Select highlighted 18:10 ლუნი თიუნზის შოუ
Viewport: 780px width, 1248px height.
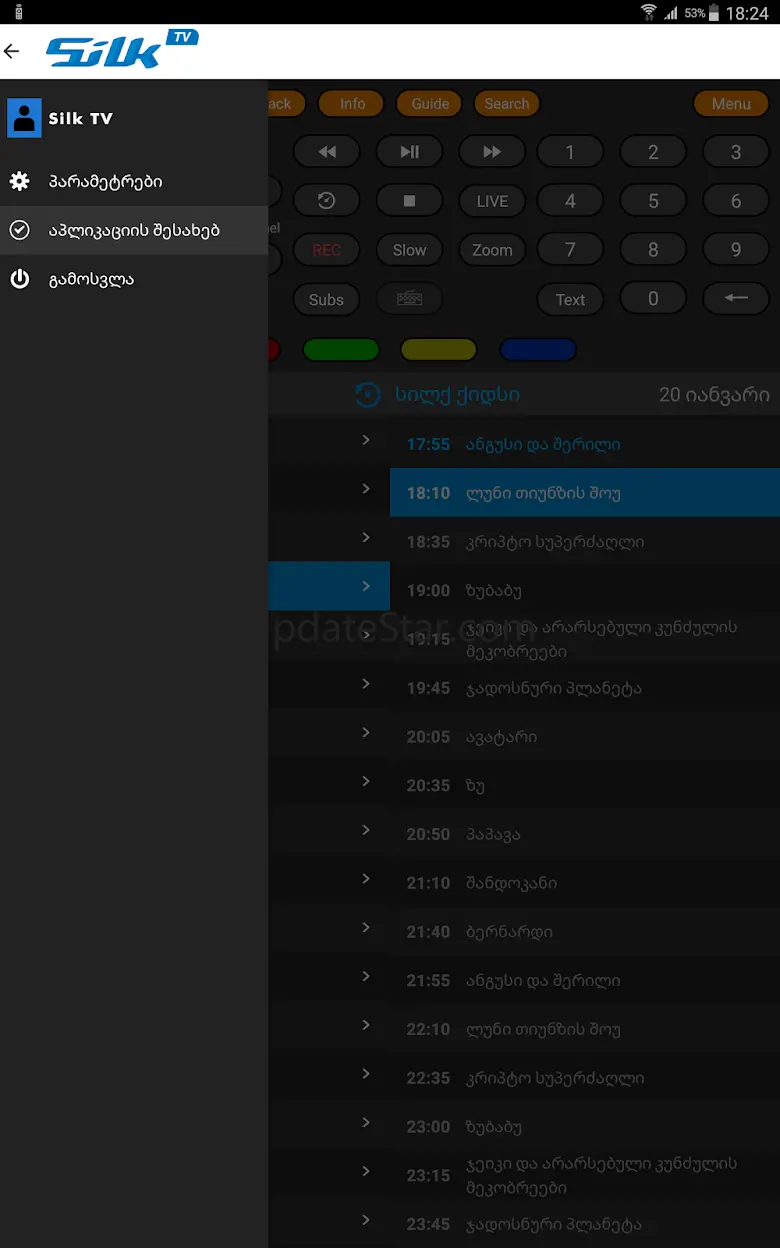[585, 493]
